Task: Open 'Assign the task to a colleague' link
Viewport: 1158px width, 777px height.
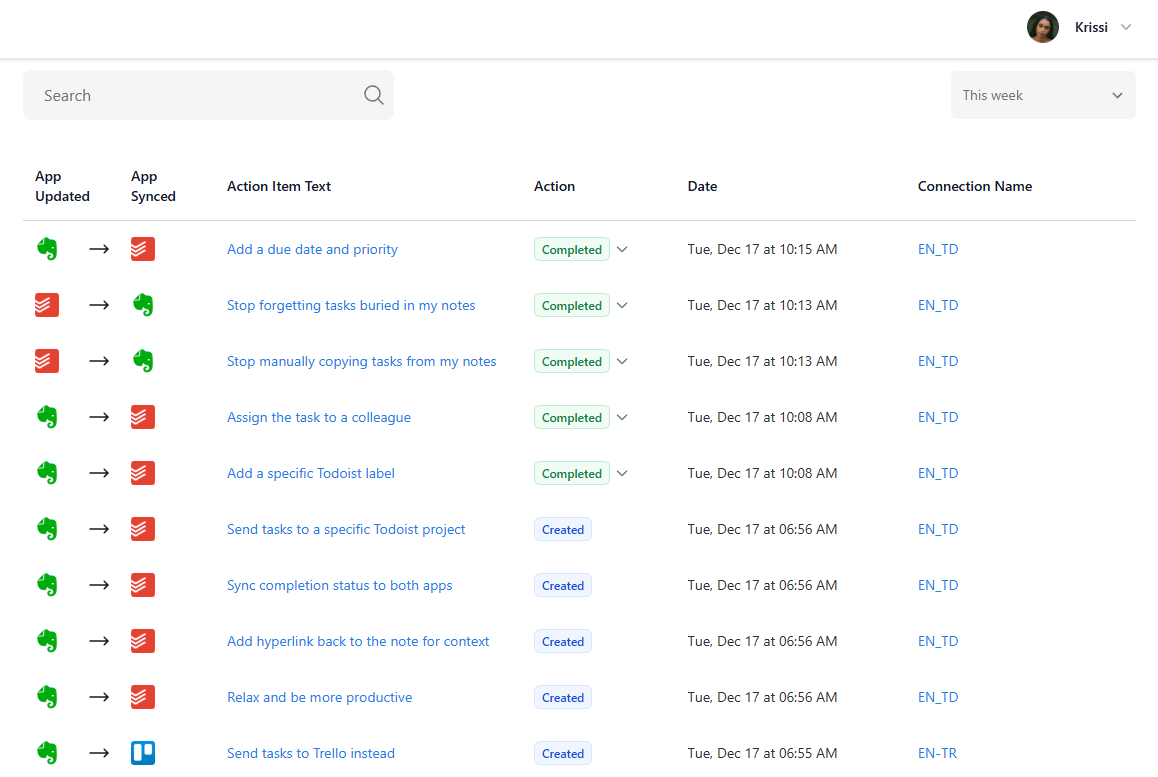Action: tap(318, 417)
